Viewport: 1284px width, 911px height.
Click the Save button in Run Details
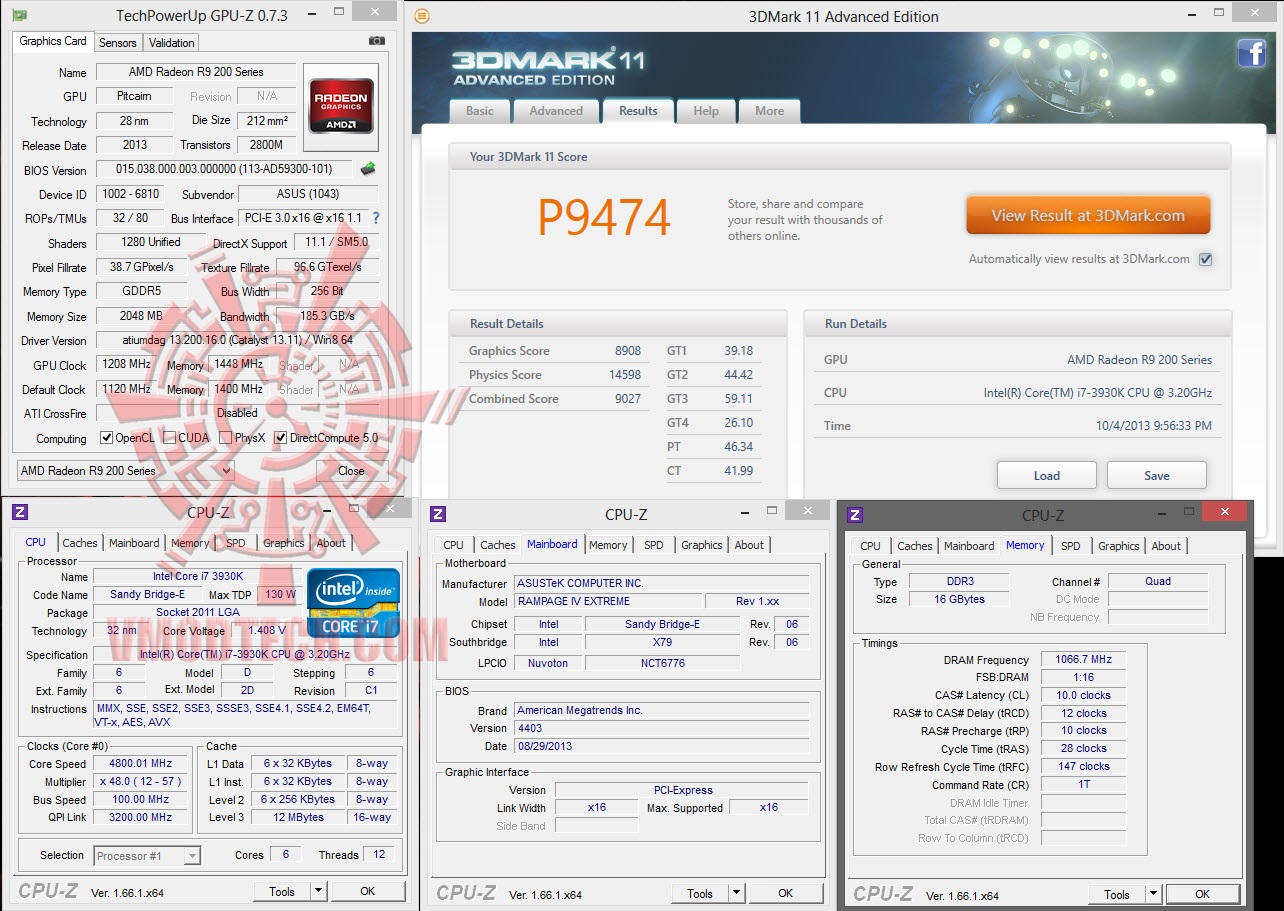[x=1157, y=475]
